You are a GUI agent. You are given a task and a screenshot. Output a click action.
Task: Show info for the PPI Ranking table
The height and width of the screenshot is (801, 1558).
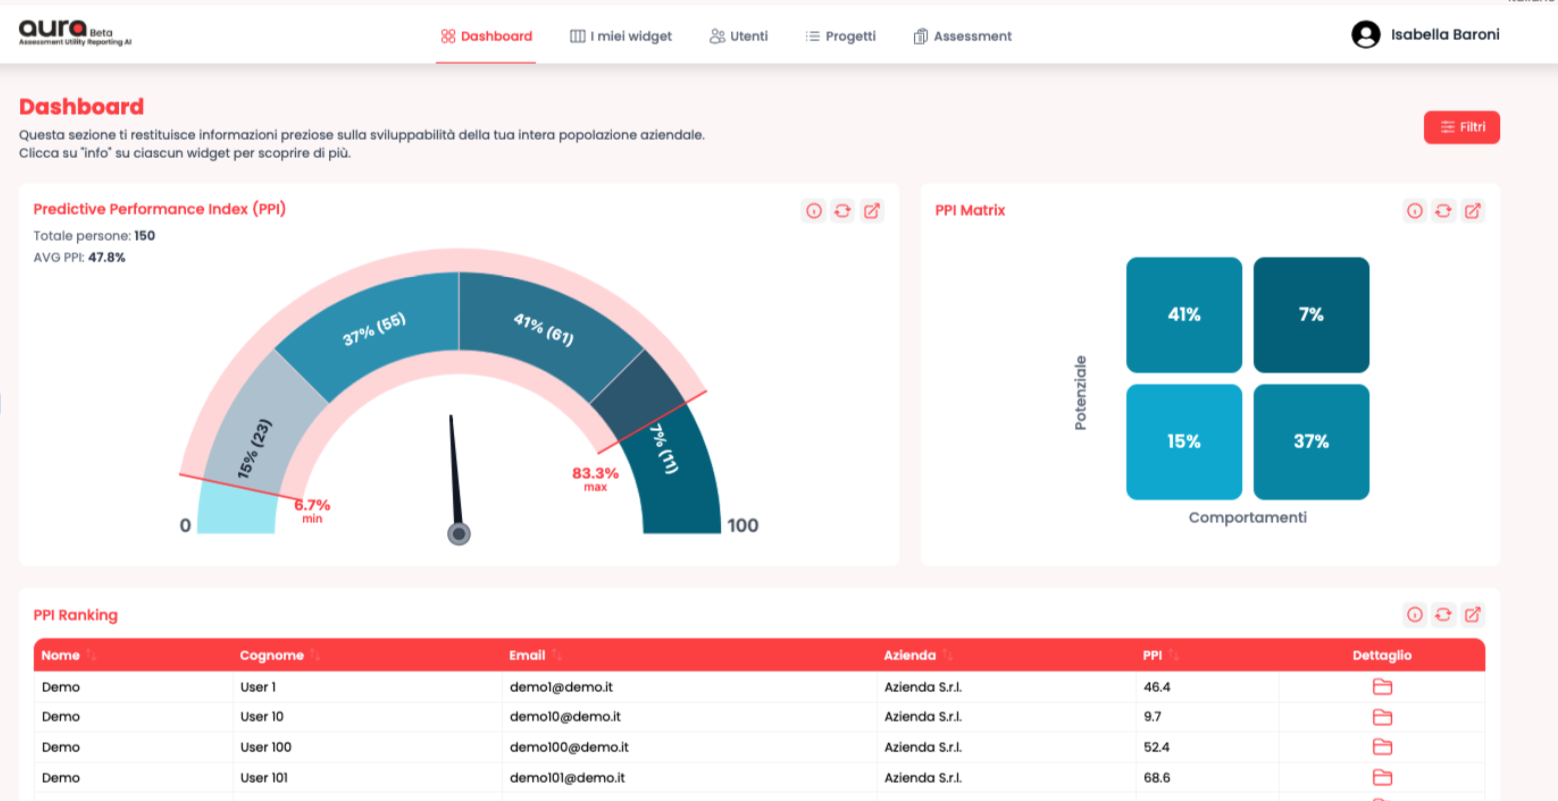(x=1414, y=615)
